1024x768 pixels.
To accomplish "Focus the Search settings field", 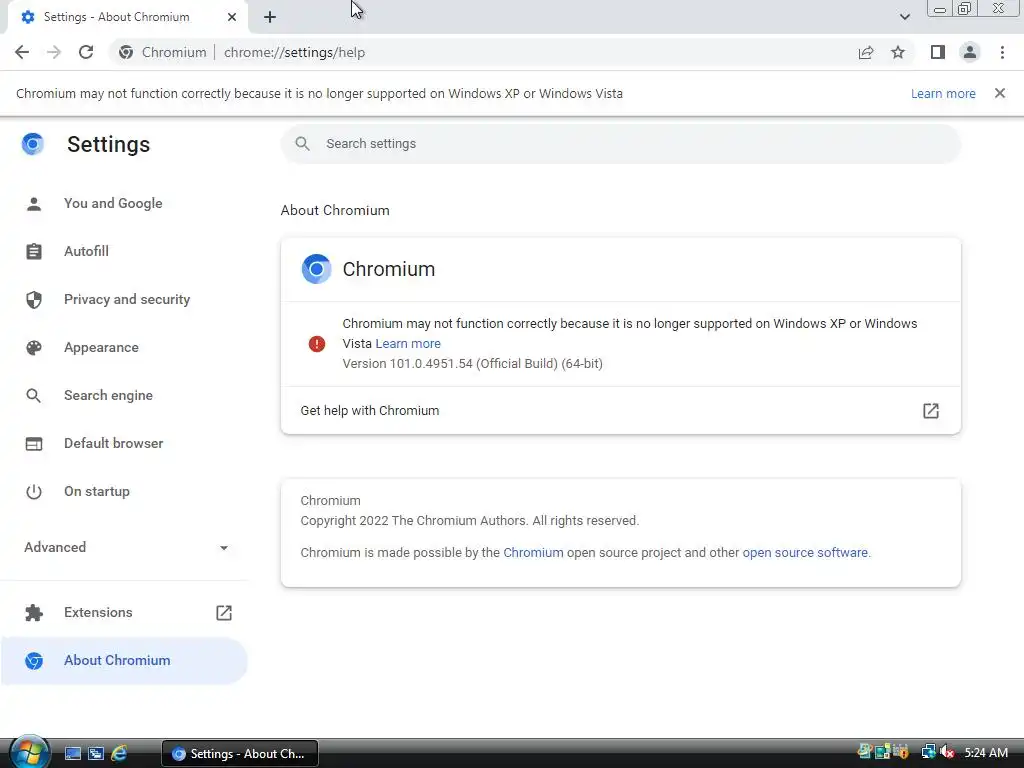I will (x=620, y=144).
